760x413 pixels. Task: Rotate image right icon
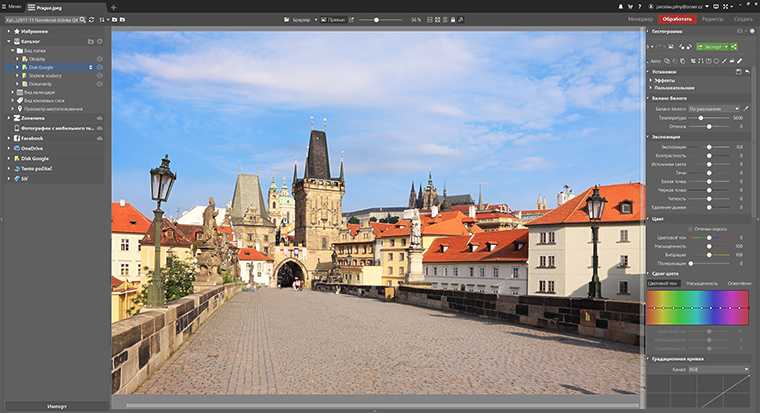tap(689, 47)
